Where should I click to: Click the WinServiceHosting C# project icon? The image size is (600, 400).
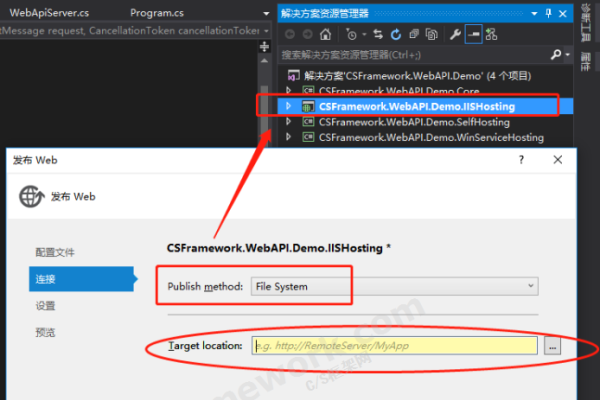click(308, 137)
